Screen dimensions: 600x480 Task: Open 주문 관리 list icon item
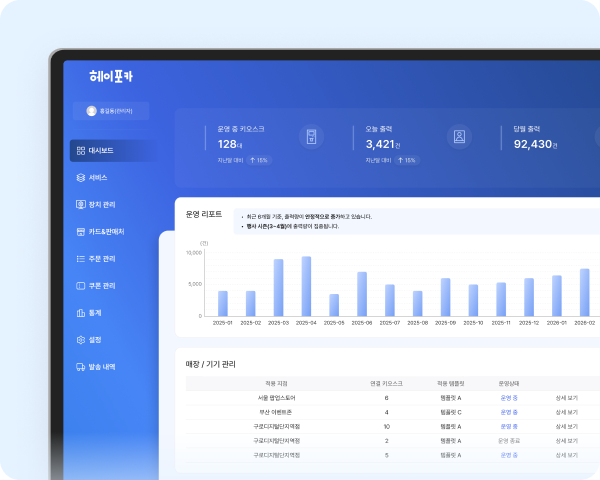click(x=96, y=259)
